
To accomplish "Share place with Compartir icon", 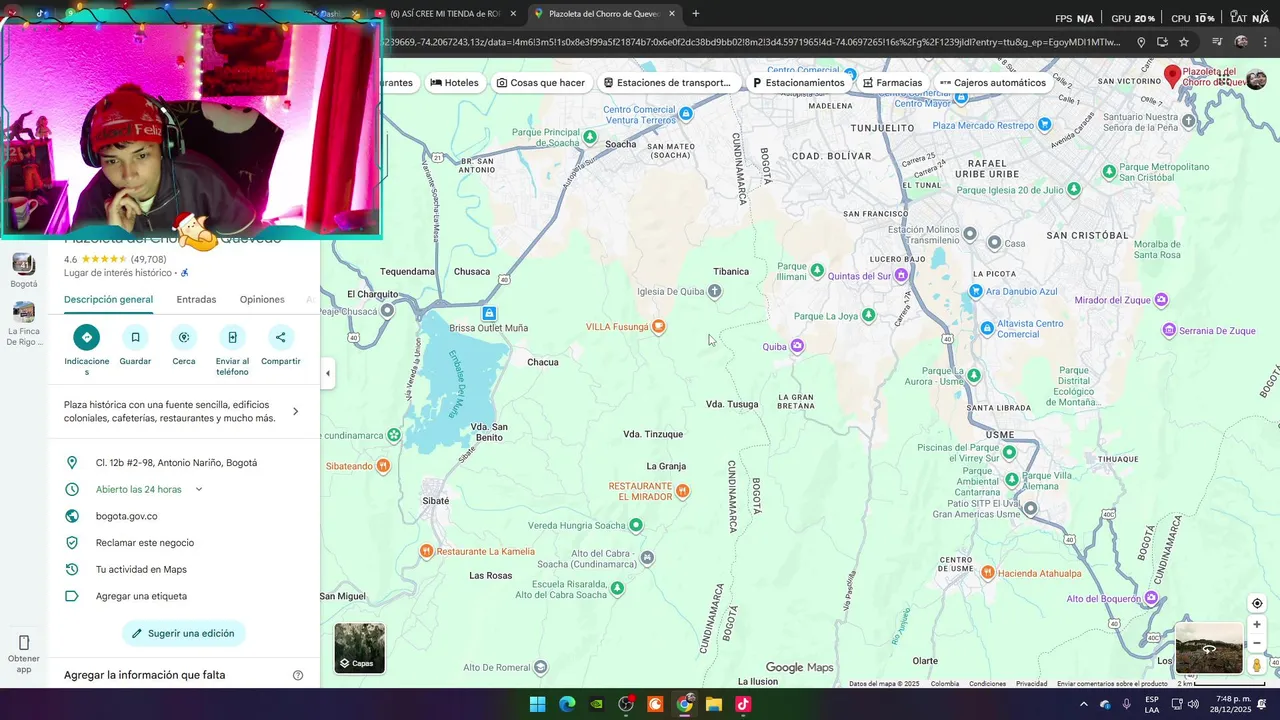I will point(280,337).
